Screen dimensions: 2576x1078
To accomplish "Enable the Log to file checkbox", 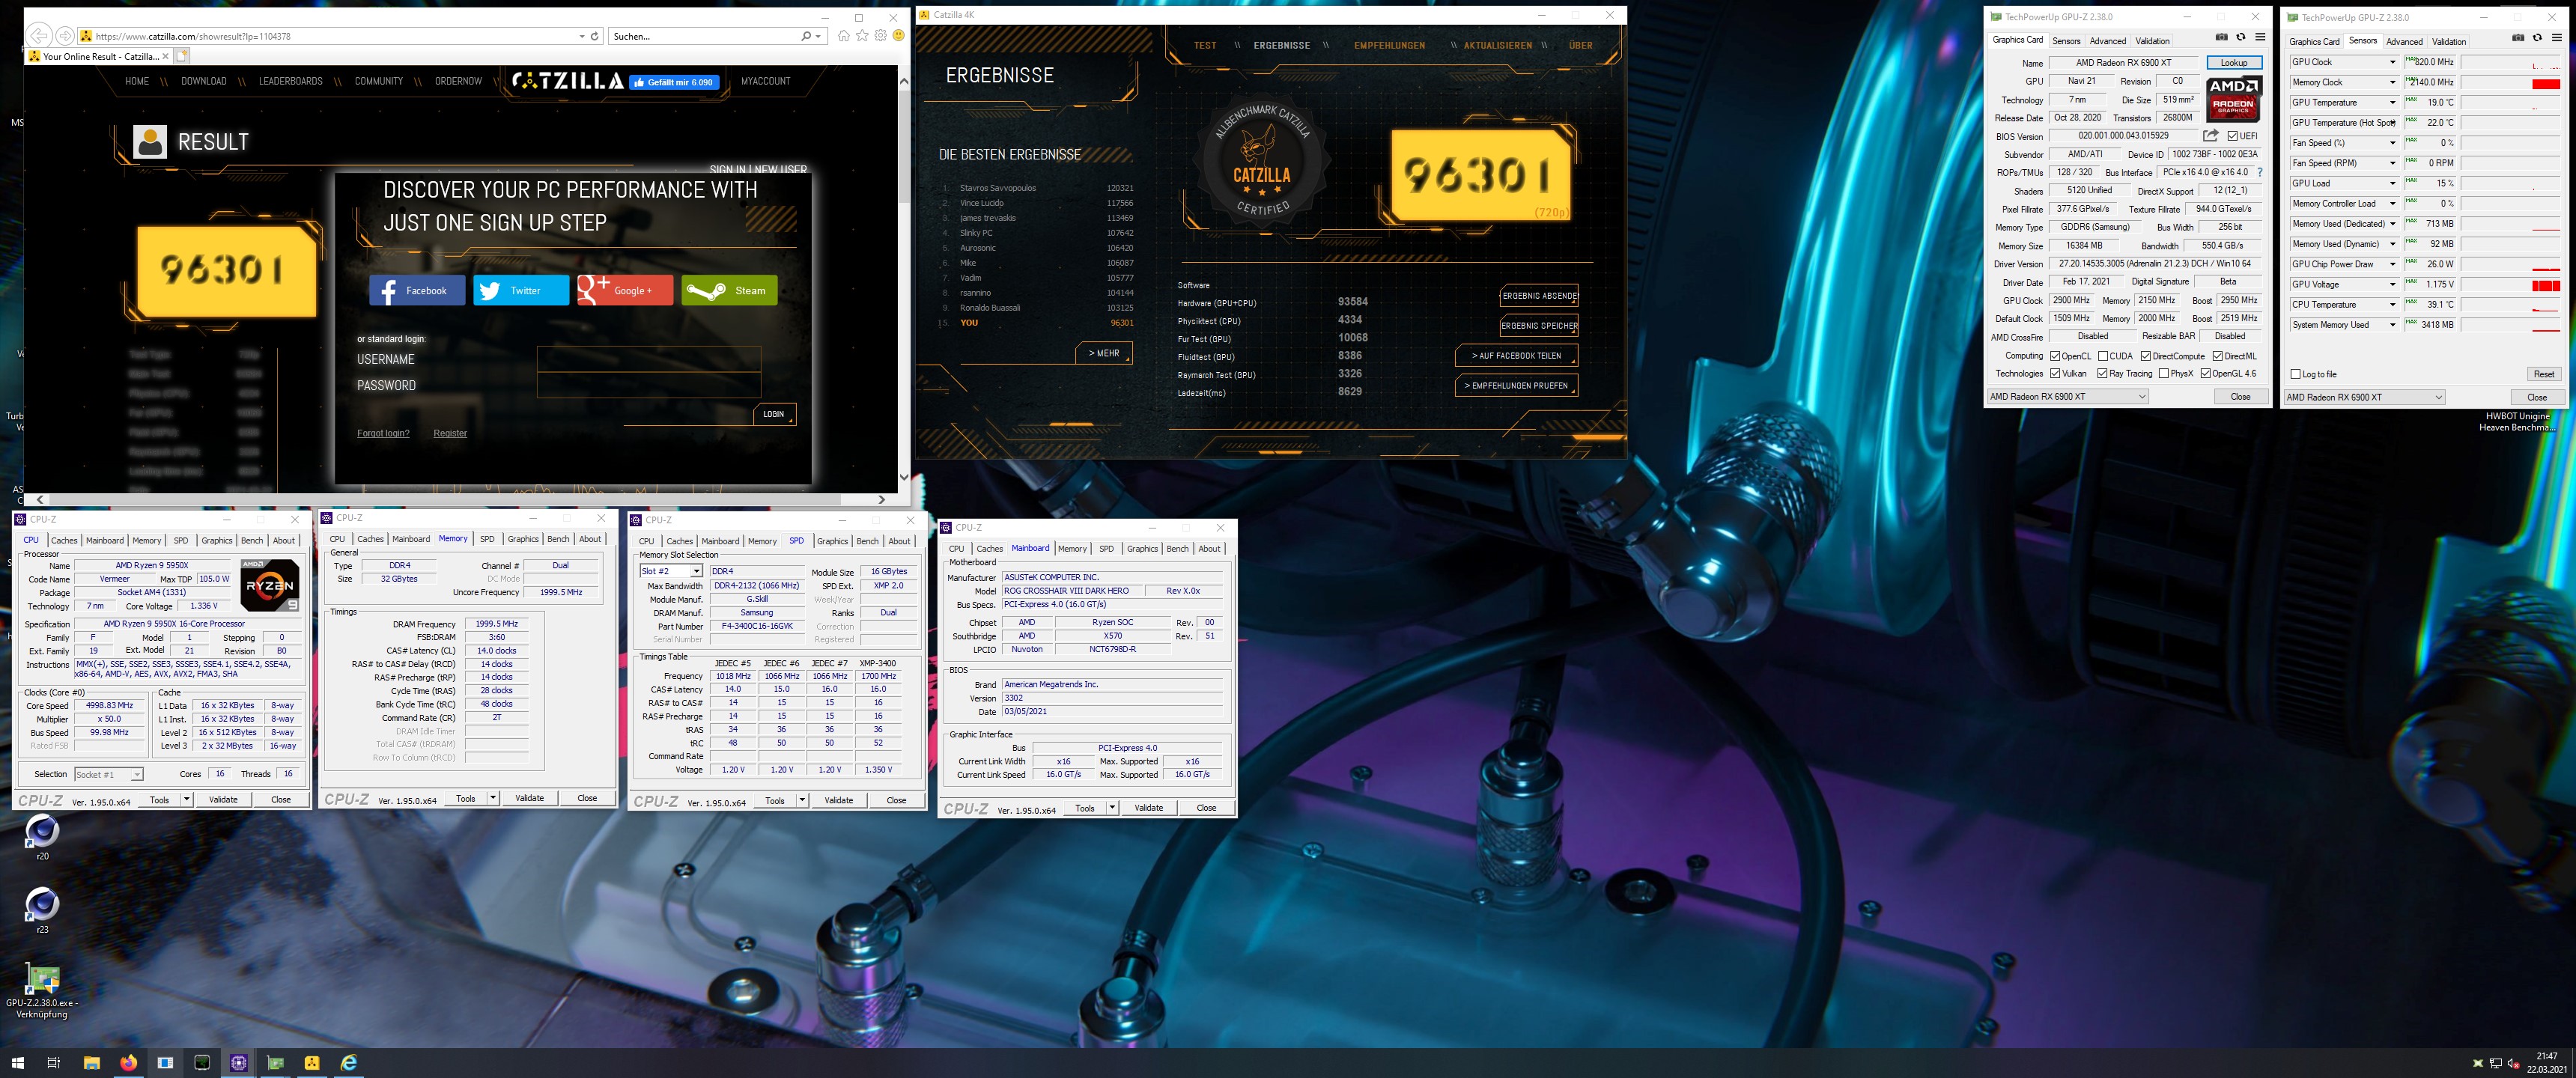I will (2296, 374).
